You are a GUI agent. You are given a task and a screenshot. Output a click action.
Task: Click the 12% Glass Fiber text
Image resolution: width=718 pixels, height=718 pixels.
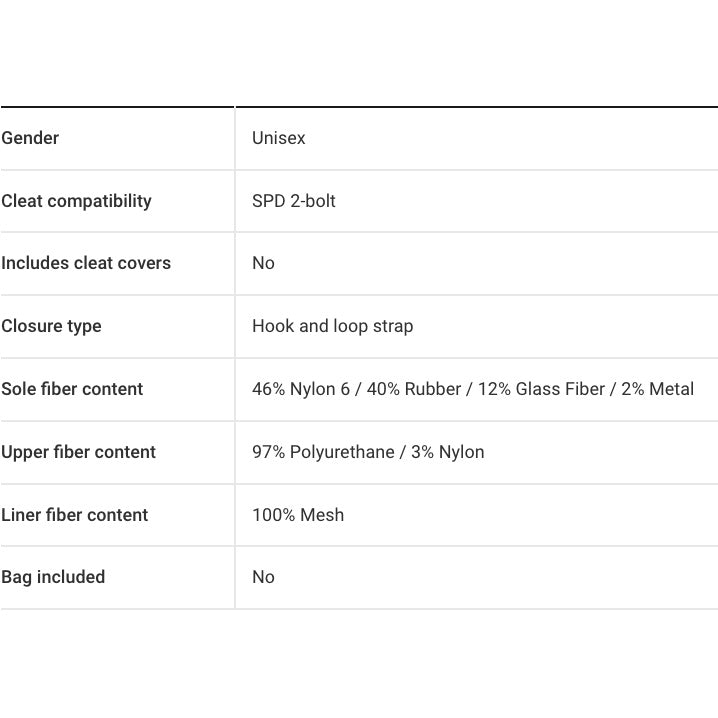pyautogui.click(x=541, y=389)
